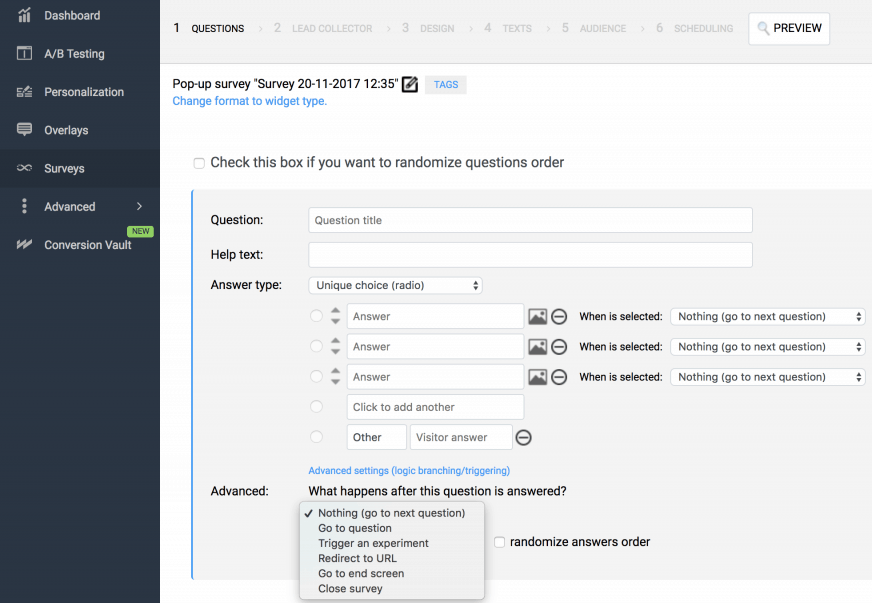This screenshot has width=872, height=603.
Task: Click the second Answer text field
Action: [435, 347]
